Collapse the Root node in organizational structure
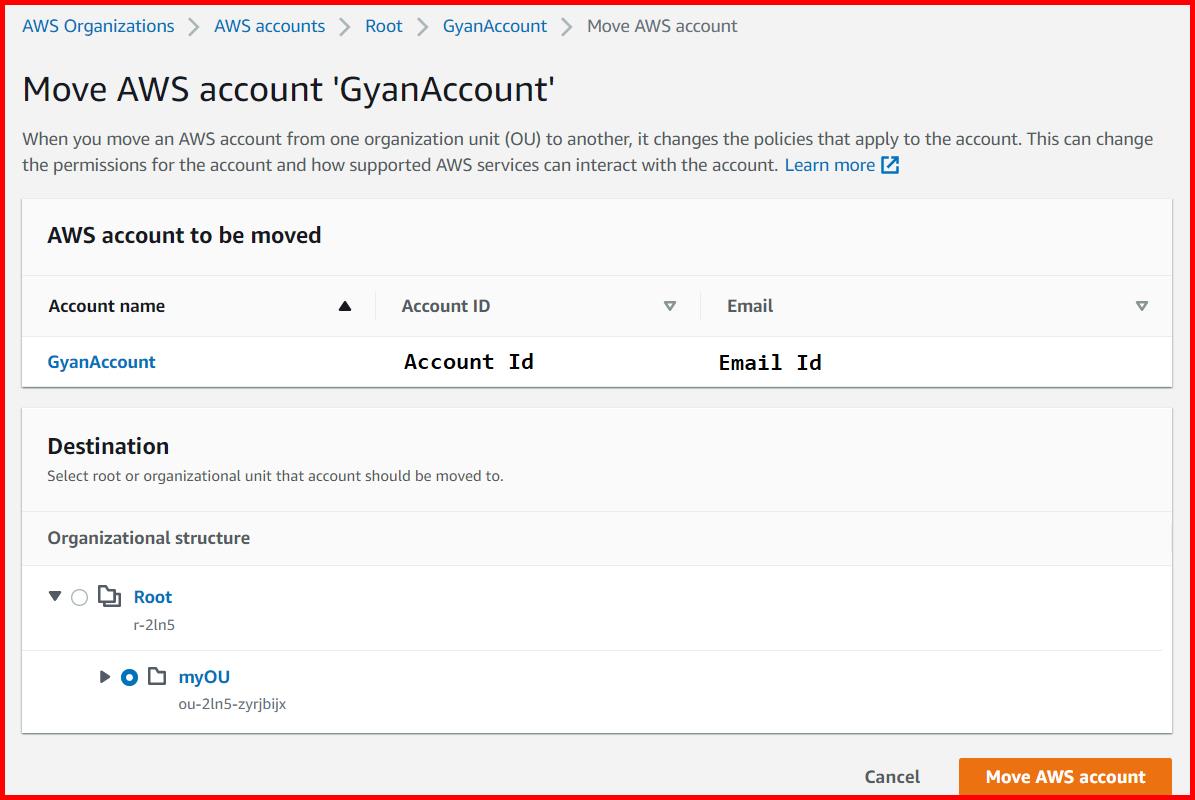This screenshot has width=1195, height=800. point(56,596)
